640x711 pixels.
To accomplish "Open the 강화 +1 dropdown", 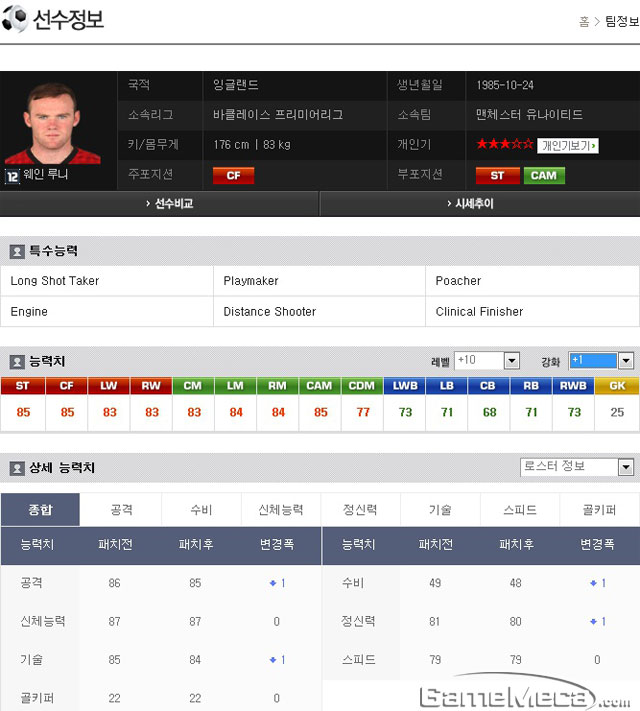I will point(601,361).
